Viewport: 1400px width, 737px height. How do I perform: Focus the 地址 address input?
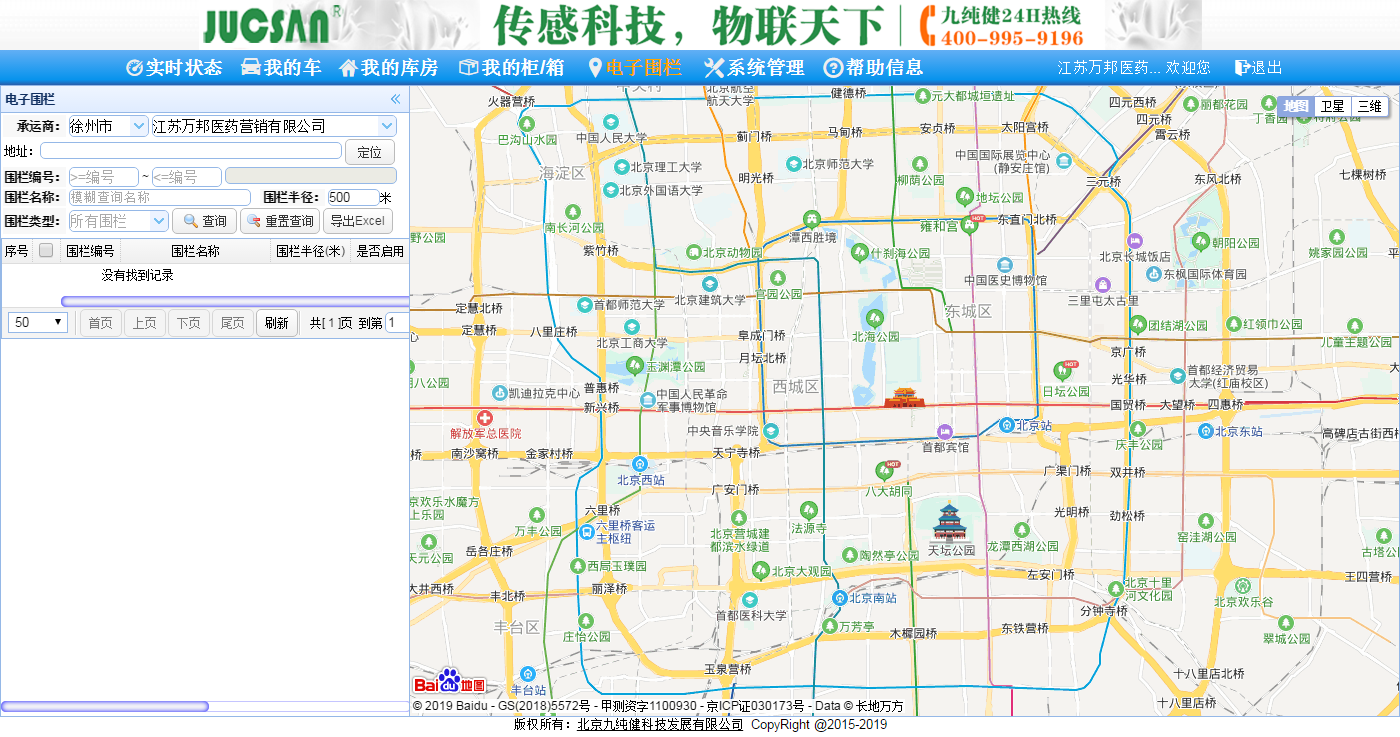click(190, 151)
